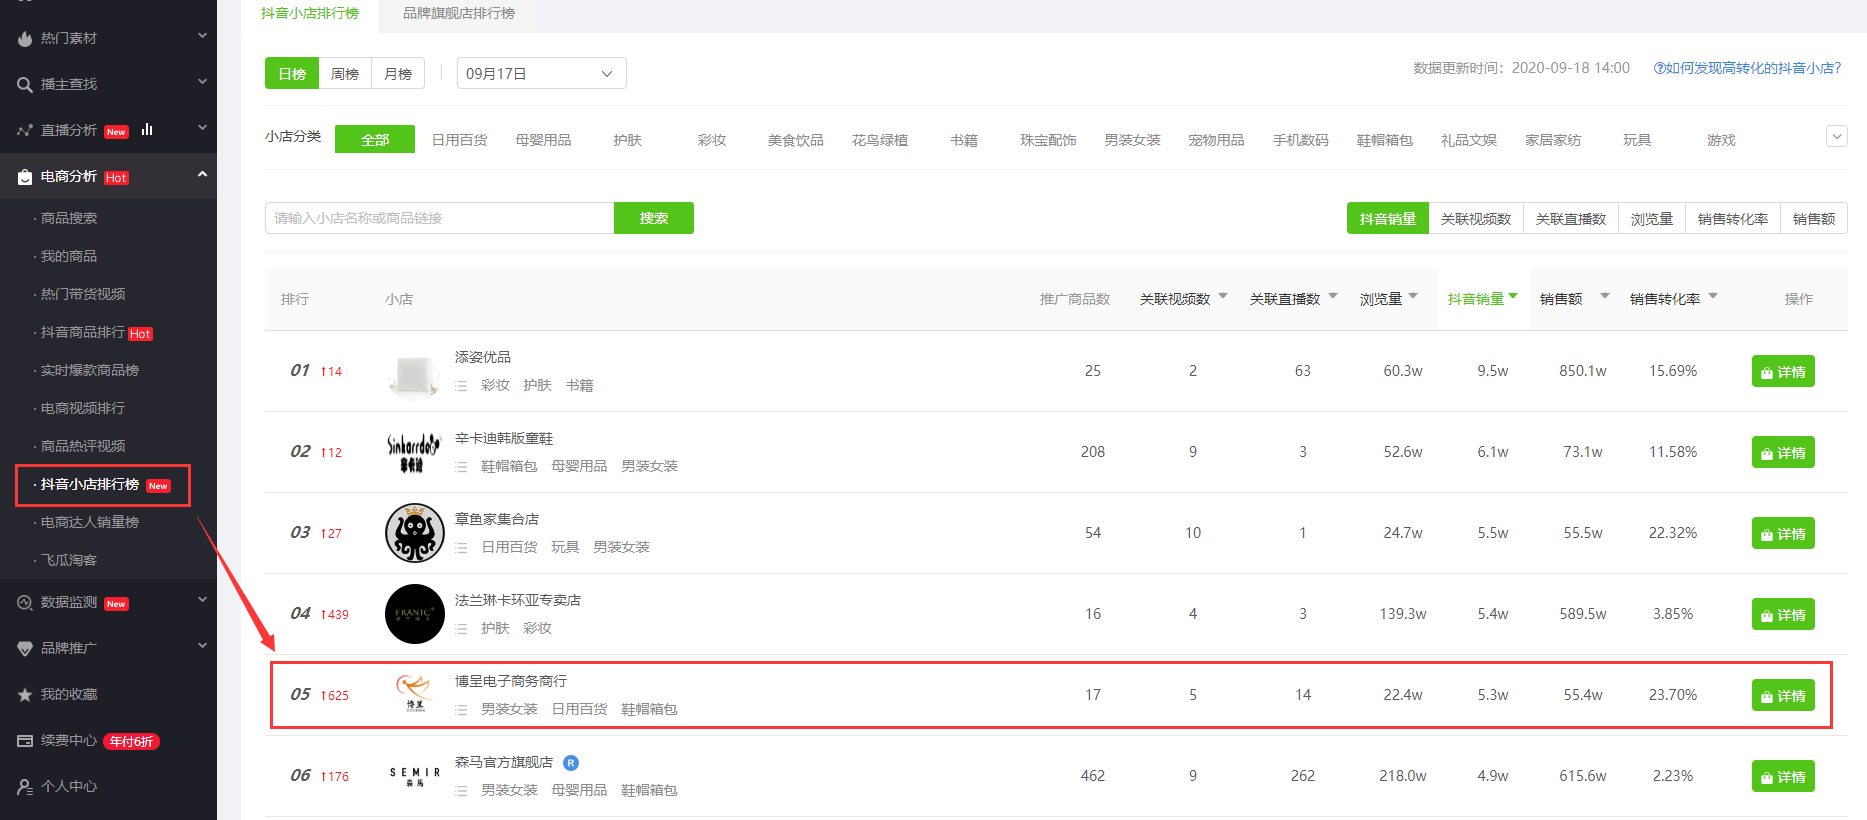Switch ranking metric to 销售额 toggle button
The image size is (1867, 820).
[1814, 219]
